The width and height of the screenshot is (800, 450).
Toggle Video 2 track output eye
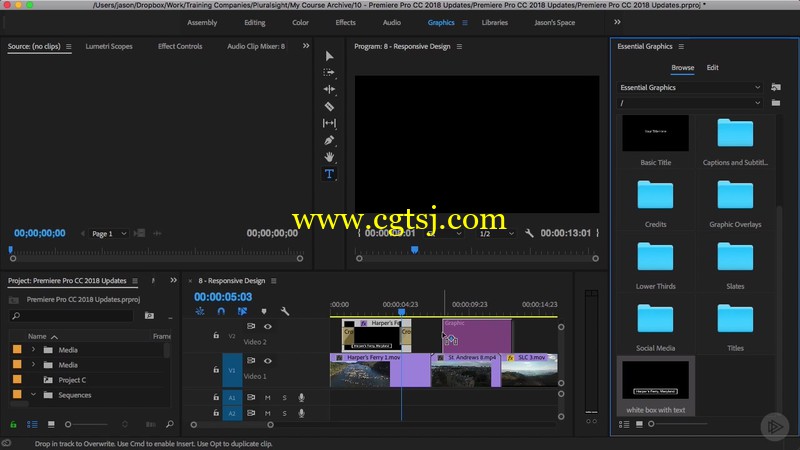267,327
